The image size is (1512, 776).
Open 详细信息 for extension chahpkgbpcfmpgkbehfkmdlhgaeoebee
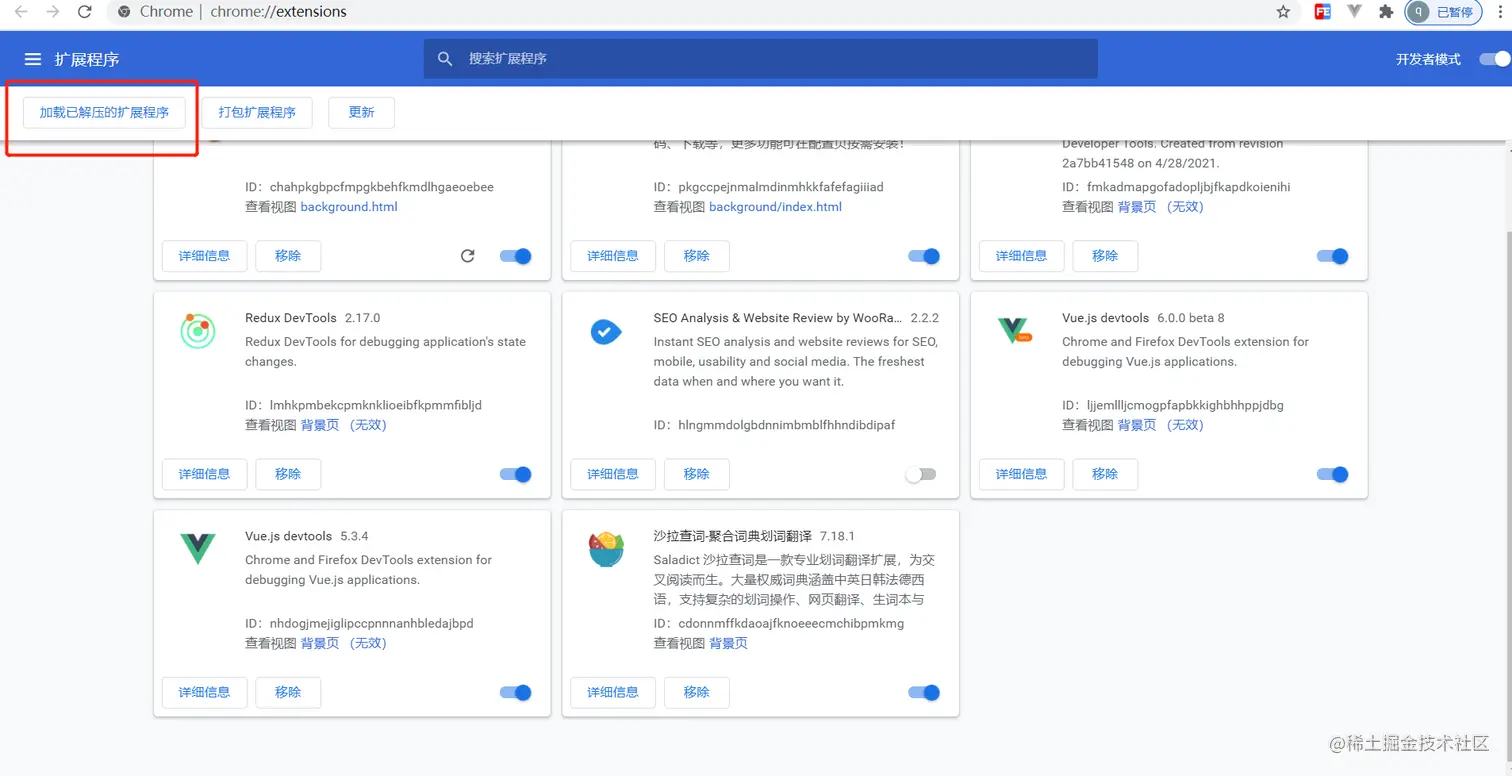[x=204, y=256]
